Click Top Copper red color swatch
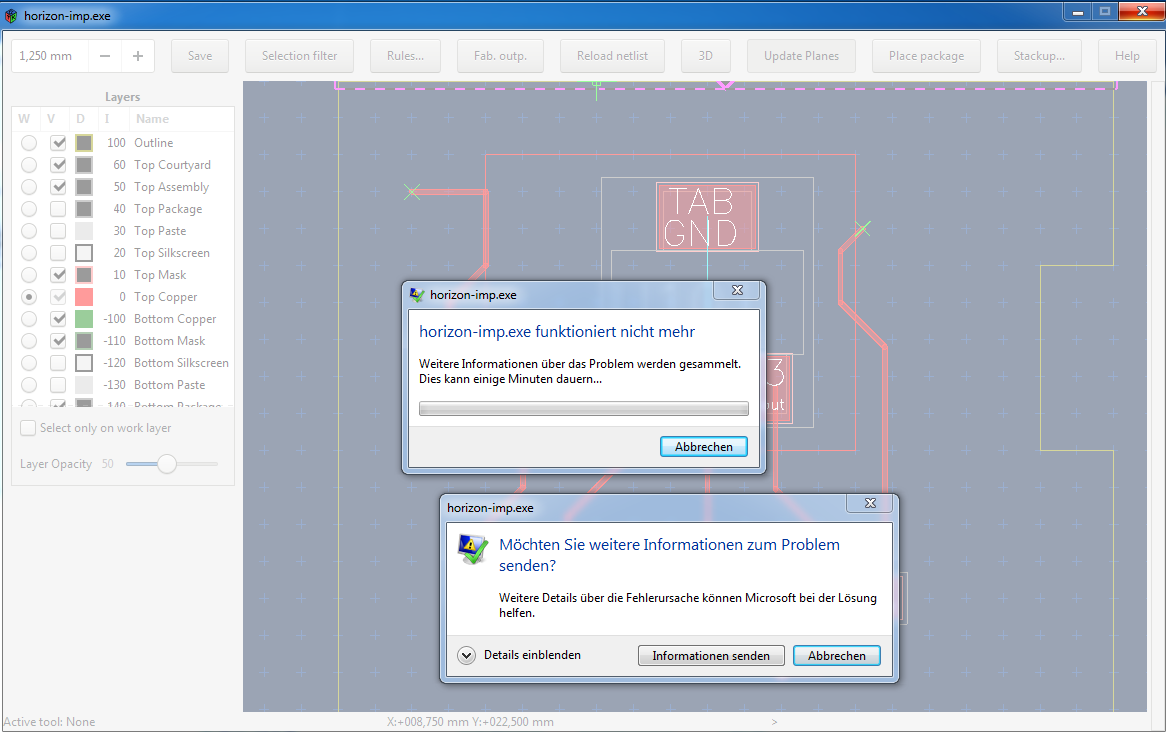 pos(84,297)
